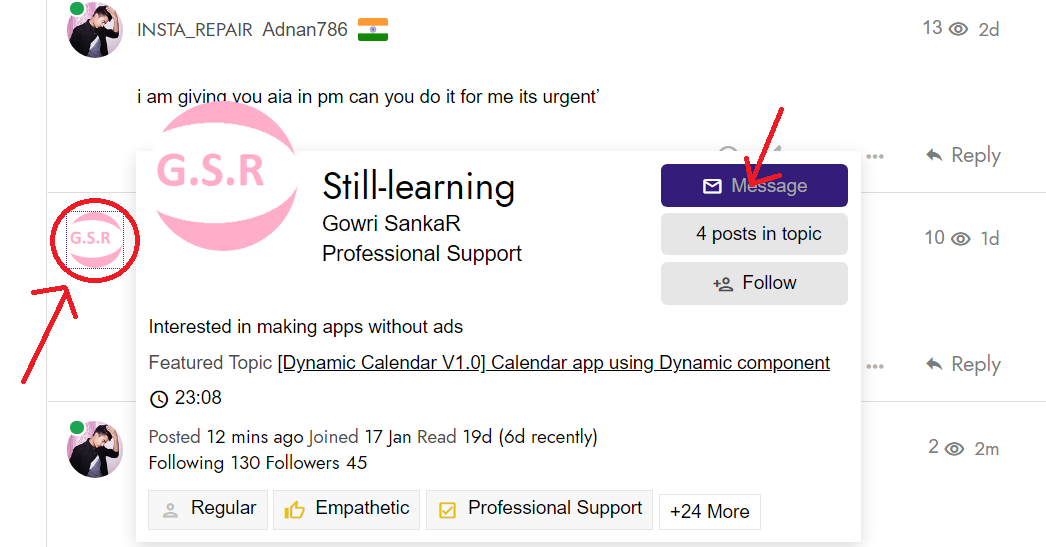
Task: Click the Still-learning username heading
Action: click(418, 187)
